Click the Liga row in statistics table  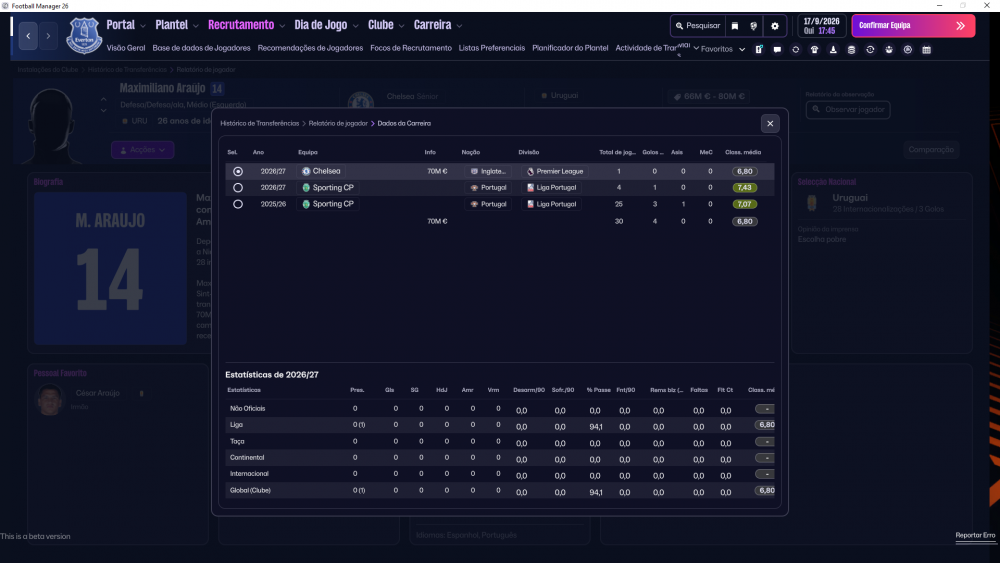[x=500, y=425]
